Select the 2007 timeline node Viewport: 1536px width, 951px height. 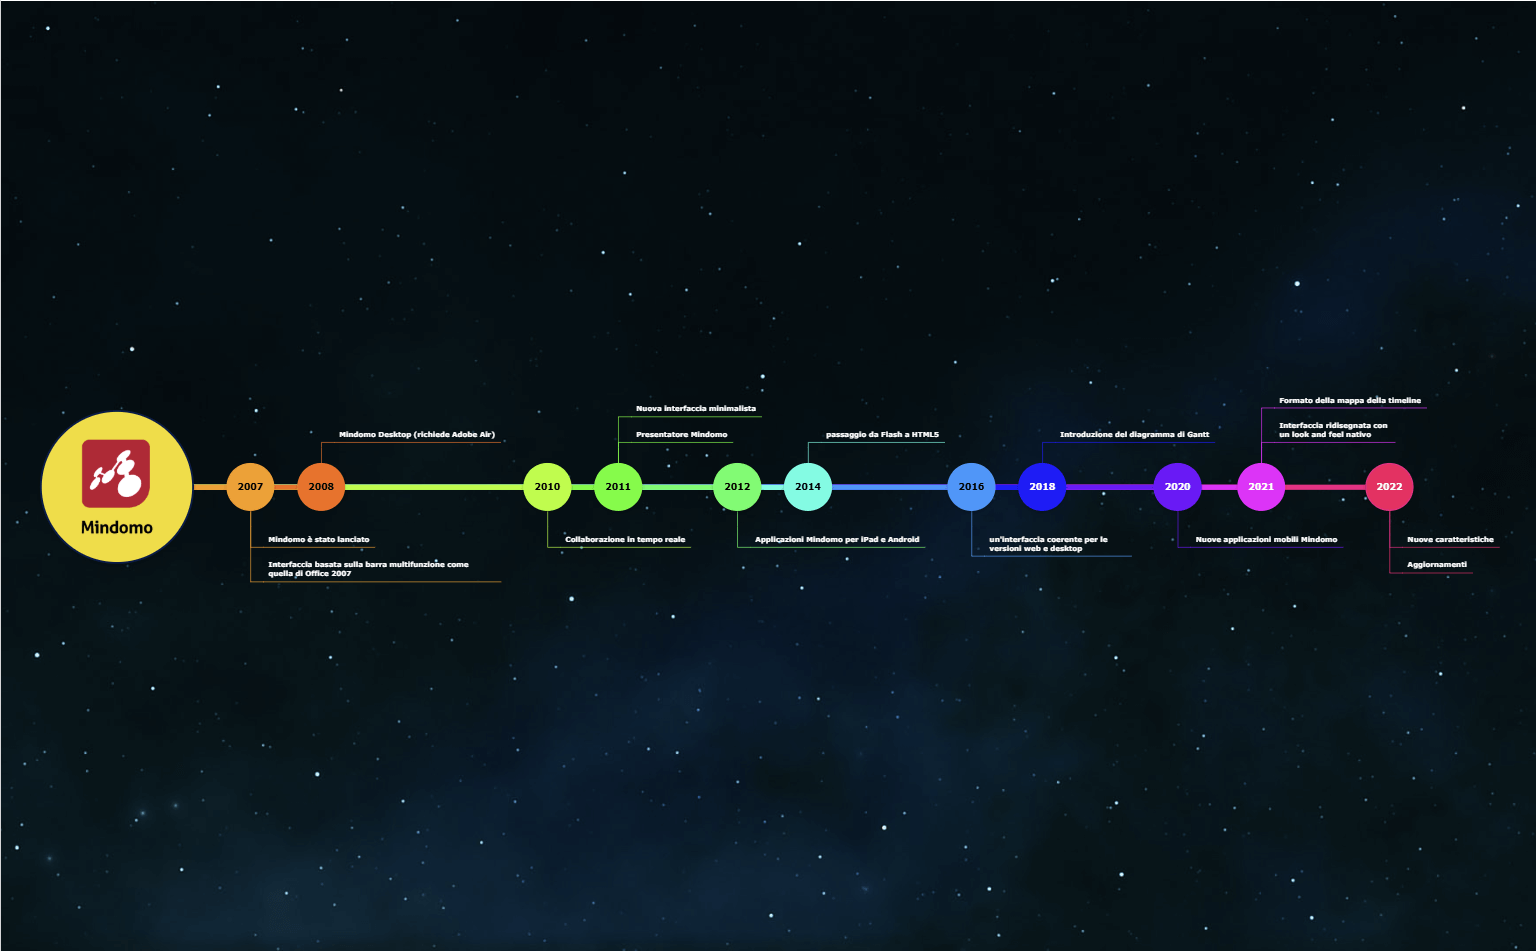250,487
